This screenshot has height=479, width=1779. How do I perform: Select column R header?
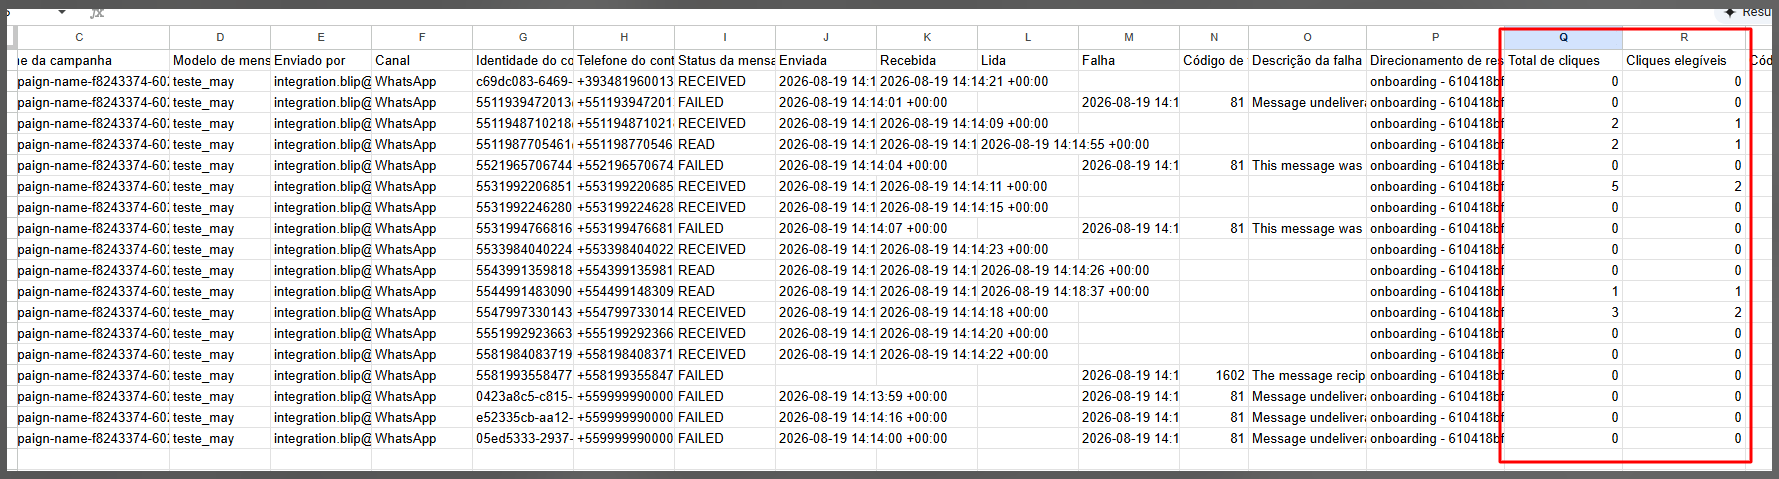coord(1683,37)
